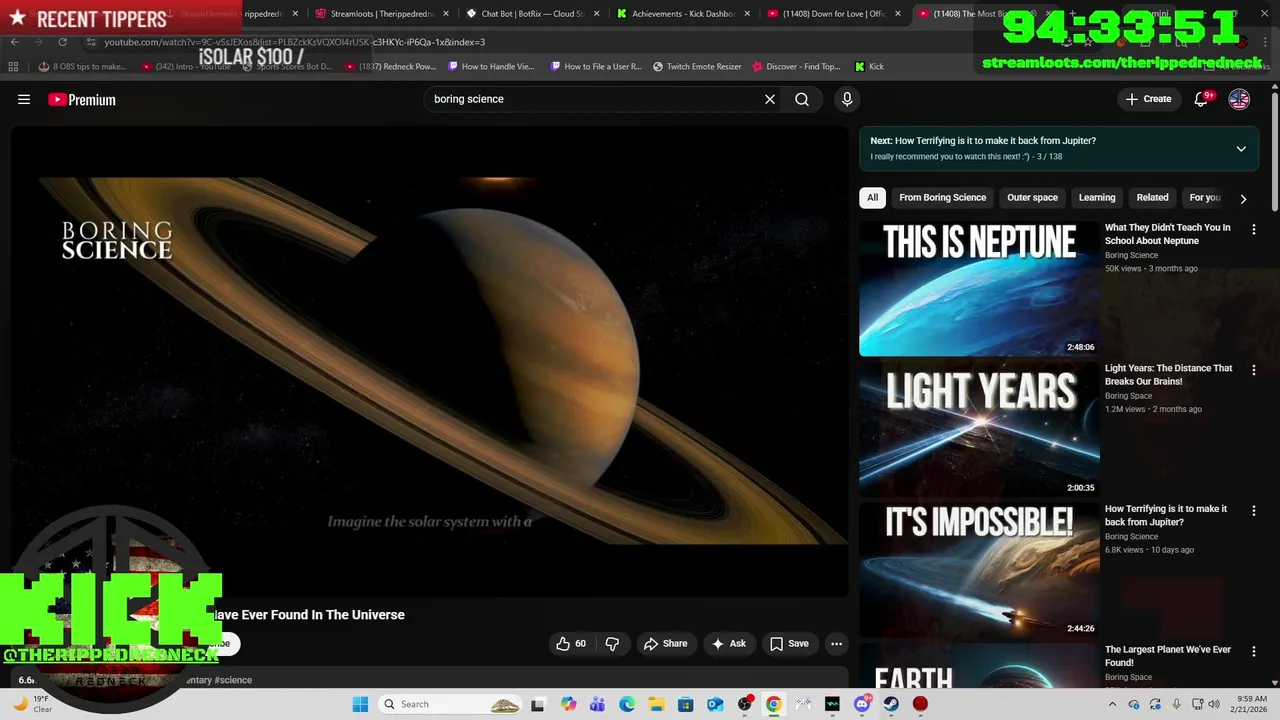Open more actions ellipsis under video
Screen dimensions: 1280x720
(837, 644)
